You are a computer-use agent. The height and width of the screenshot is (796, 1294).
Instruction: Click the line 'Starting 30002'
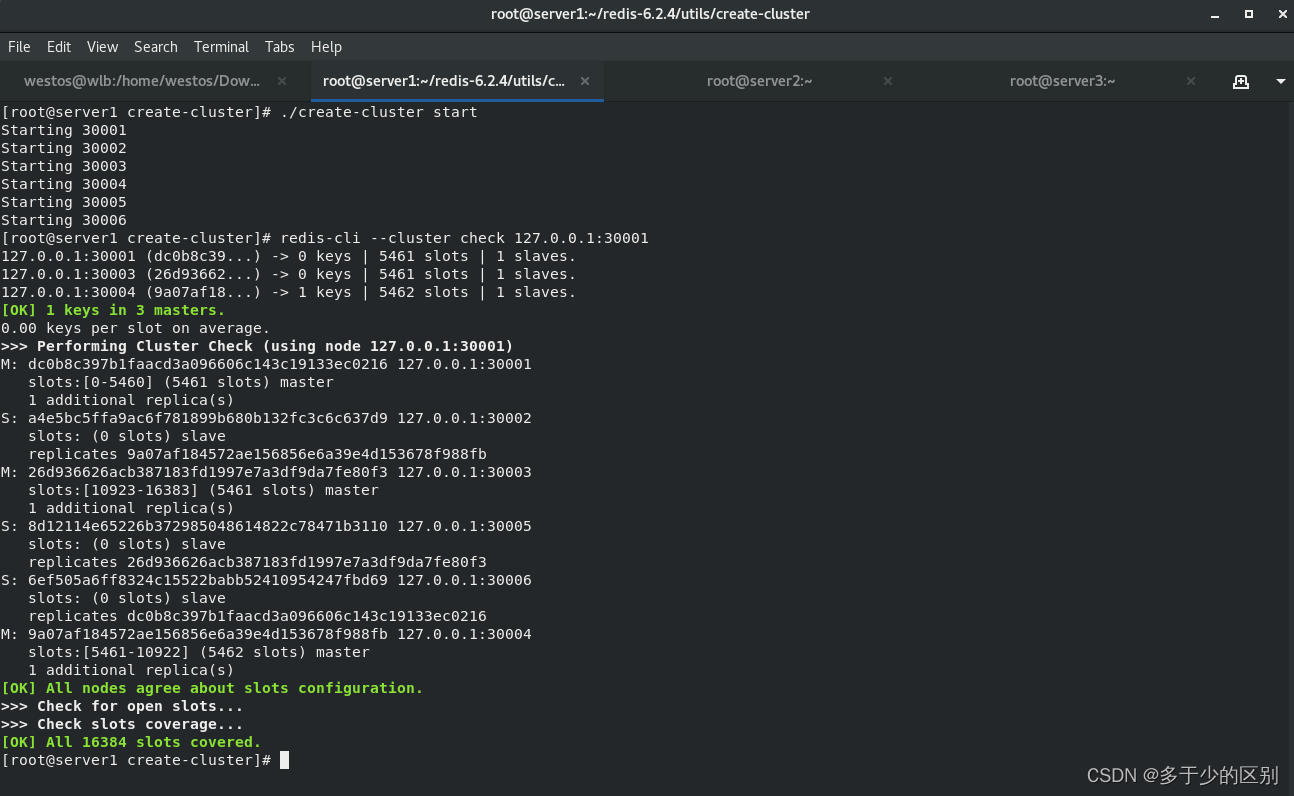point(64,148)
